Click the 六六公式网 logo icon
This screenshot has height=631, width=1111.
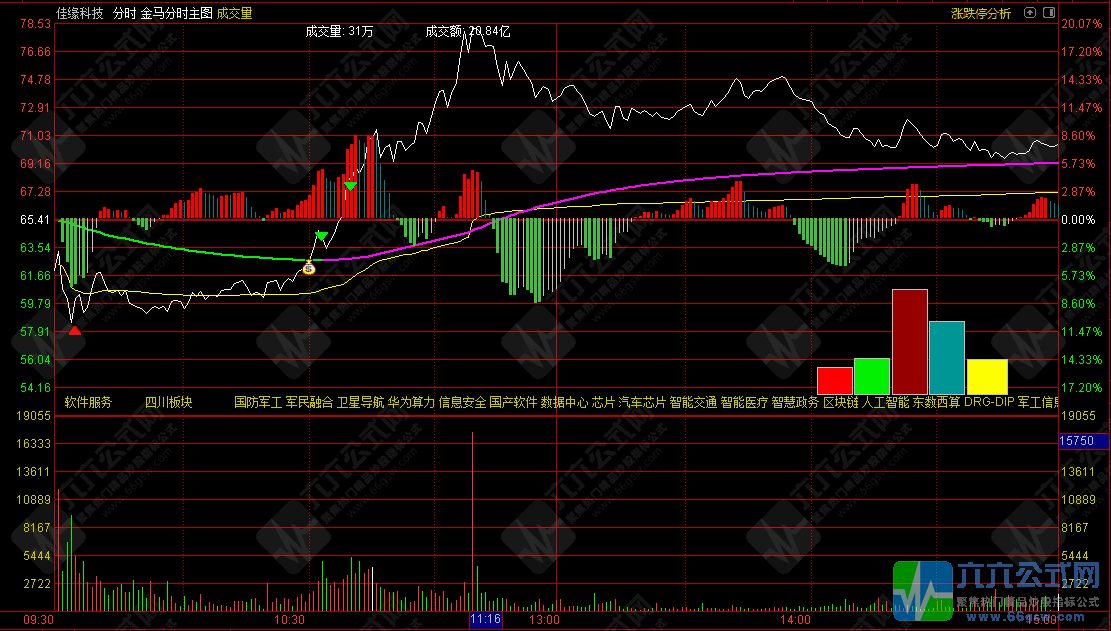(922, 591)
